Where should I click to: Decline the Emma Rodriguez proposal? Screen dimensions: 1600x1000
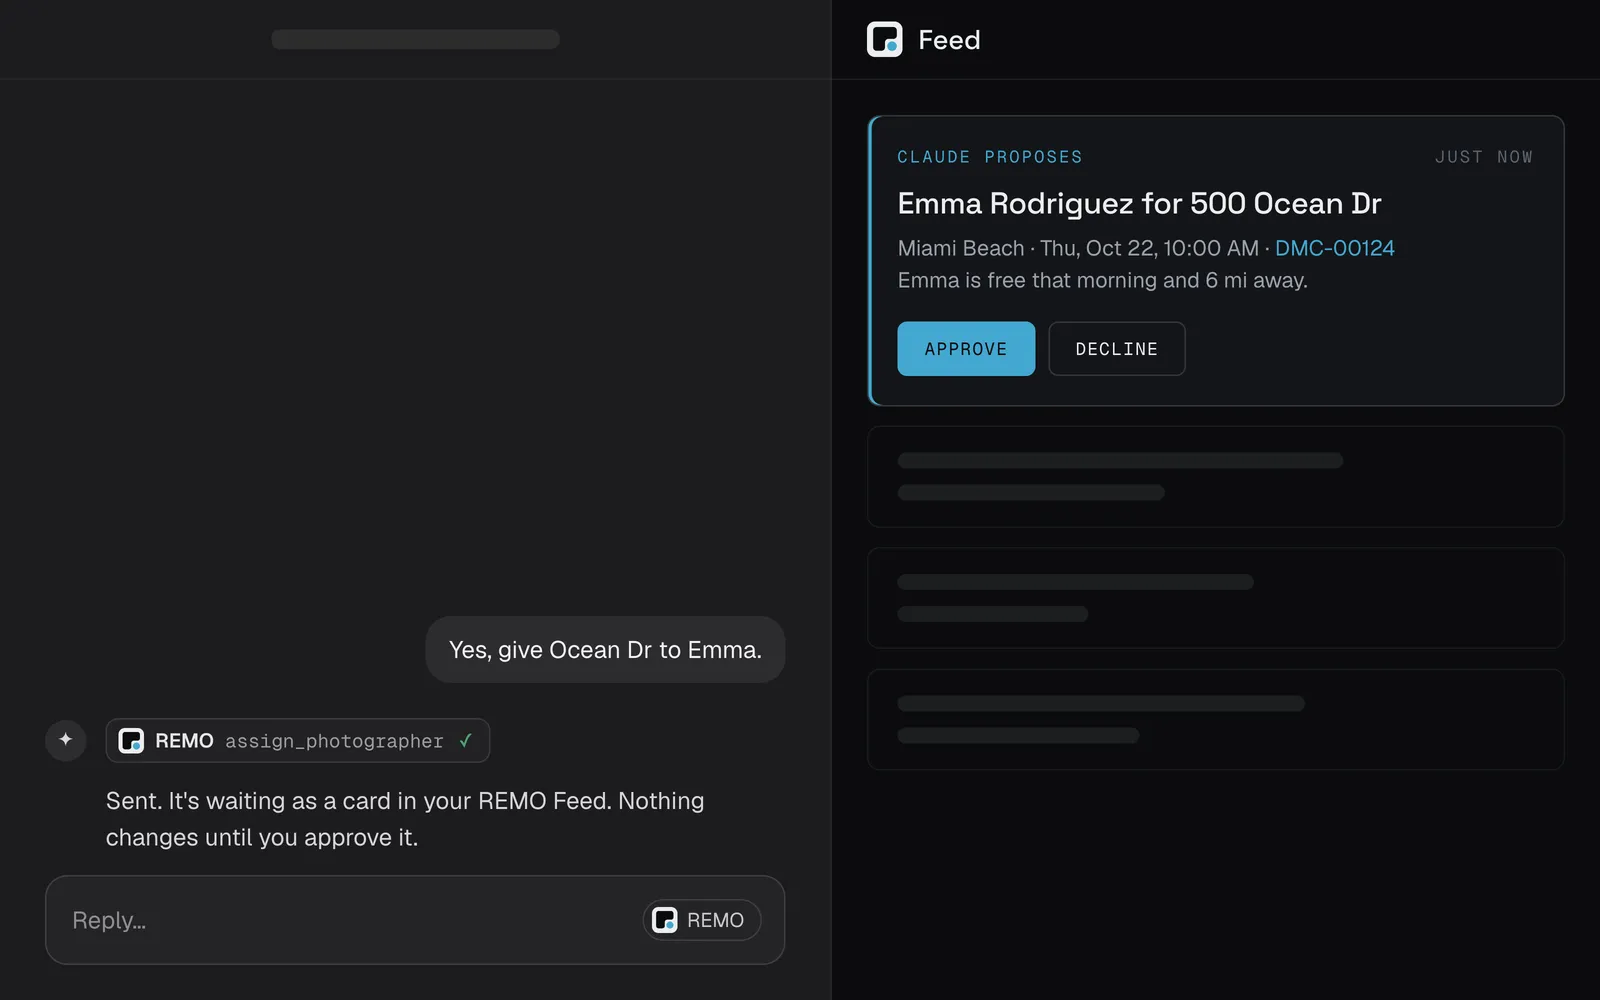coord(1117,349)
